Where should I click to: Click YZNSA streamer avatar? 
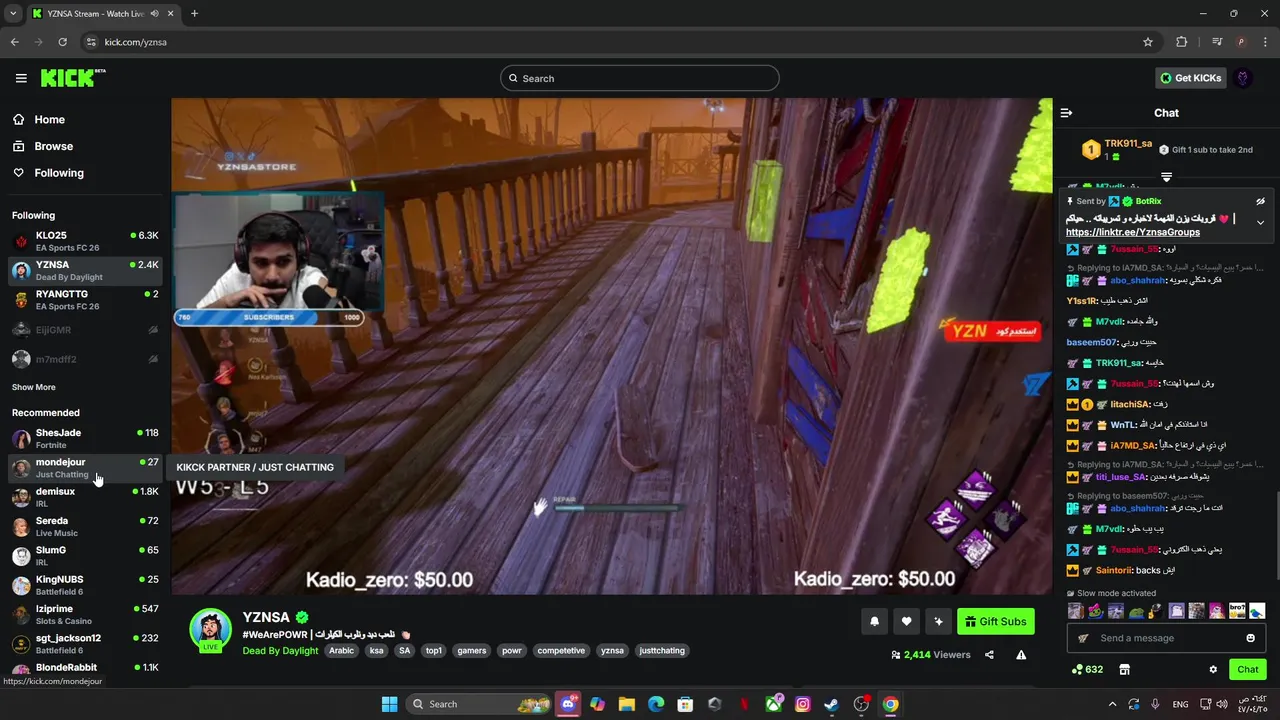(x=211, y=629)
